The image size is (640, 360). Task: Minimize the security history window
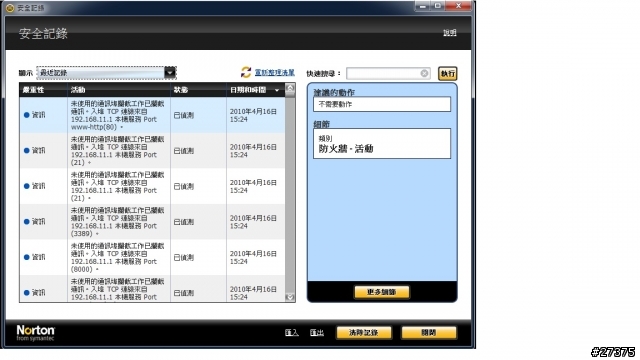(423, 6)
